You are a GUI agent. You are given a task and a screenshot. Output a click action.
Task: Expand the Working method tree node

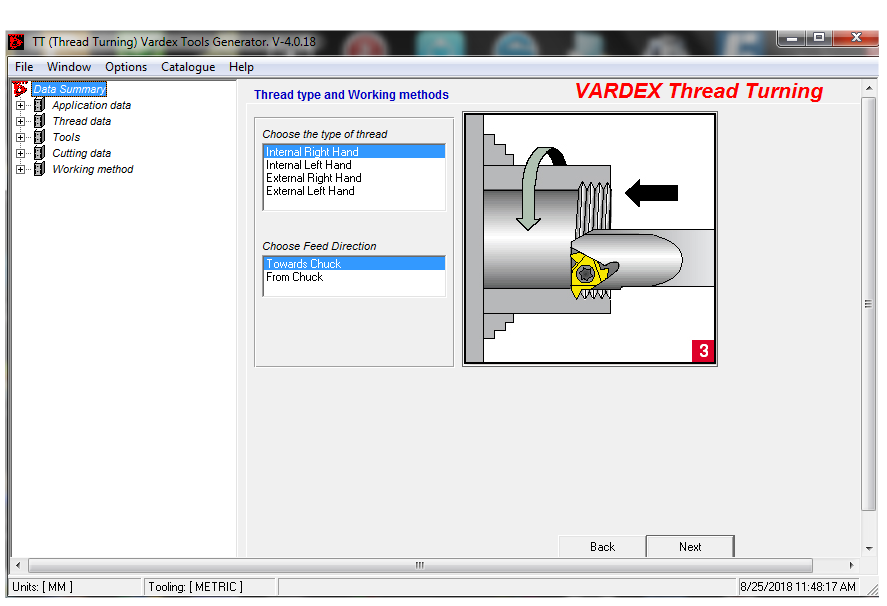[21, 169]
